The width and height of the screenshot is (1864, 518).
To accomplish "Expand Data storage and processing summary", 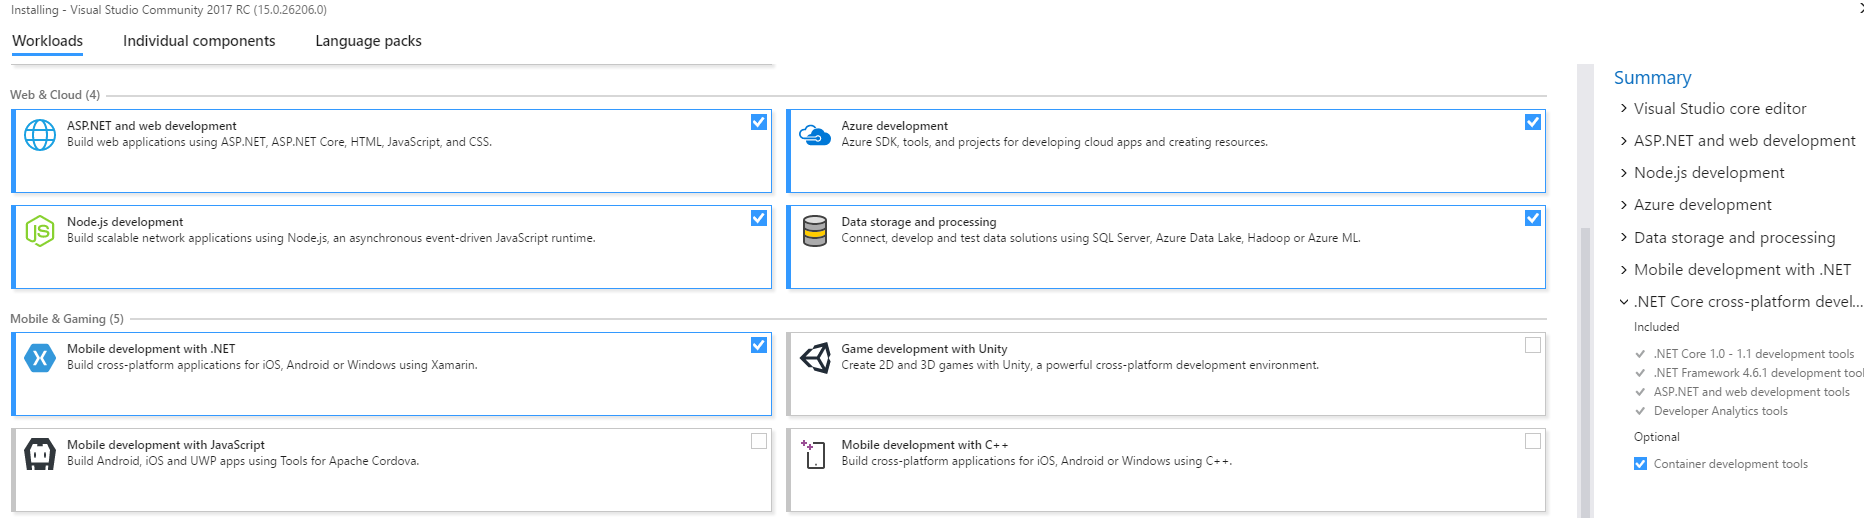I will click(x=1624, y=238).
